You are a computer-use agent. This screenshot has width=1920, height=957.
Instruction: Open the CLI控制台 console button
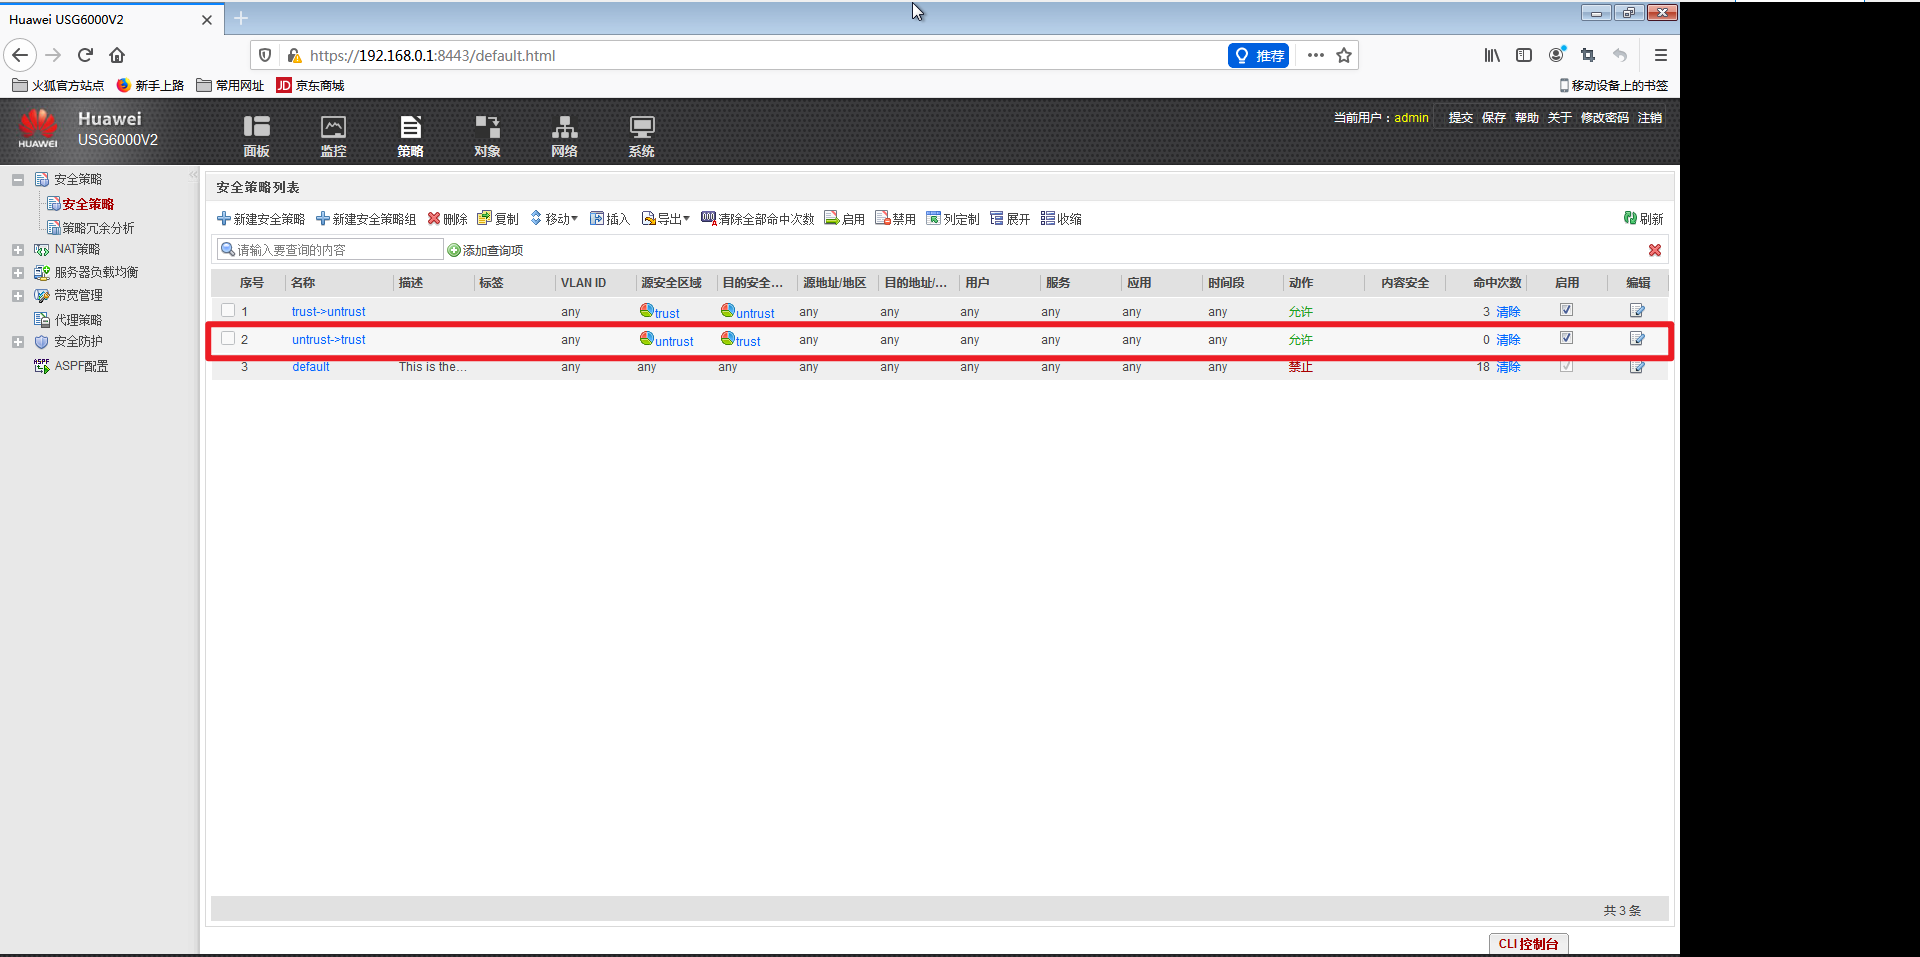1528,944
